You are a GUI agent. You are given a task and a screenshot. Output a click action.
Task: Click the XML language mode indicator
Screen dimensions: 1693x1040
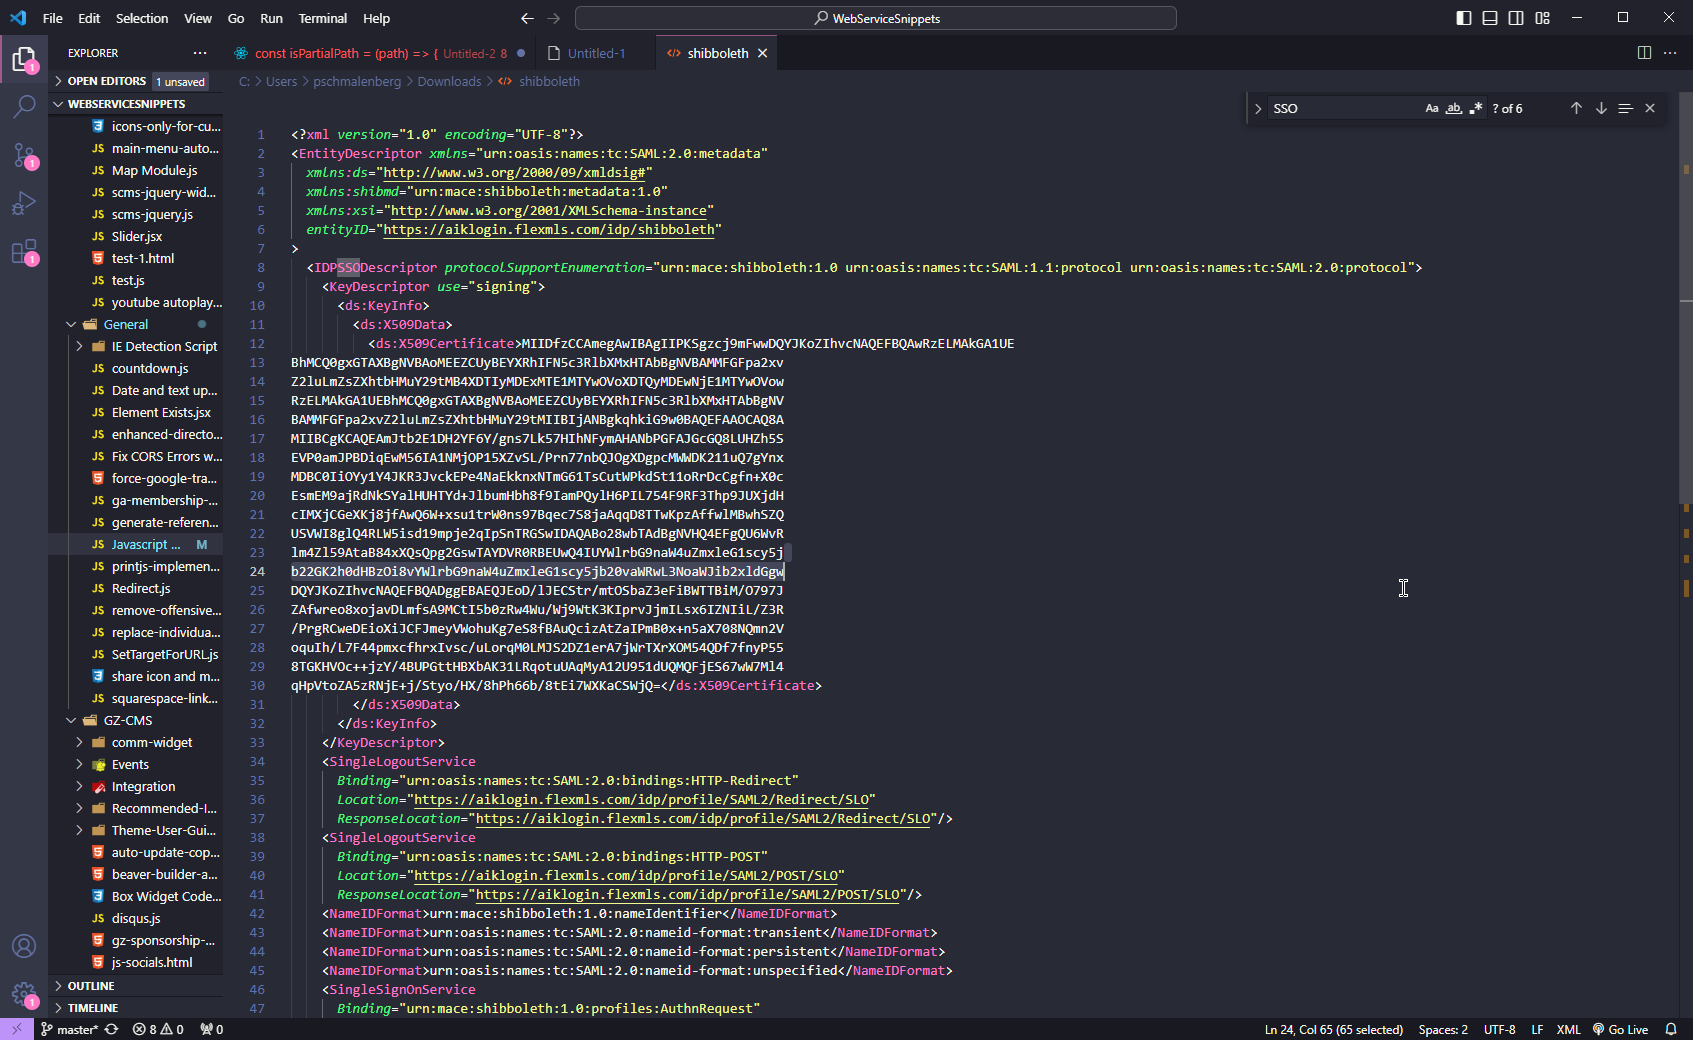(1568, 1029)
